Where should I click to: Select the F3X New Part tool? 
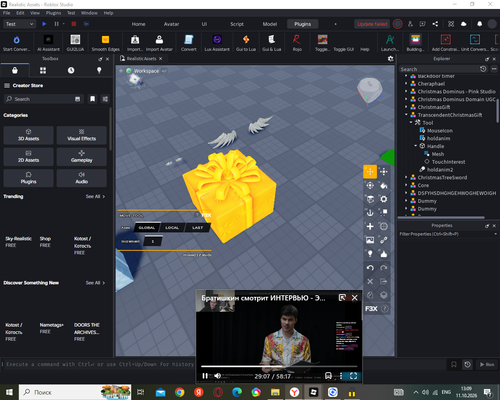click(x=370, y=226)
